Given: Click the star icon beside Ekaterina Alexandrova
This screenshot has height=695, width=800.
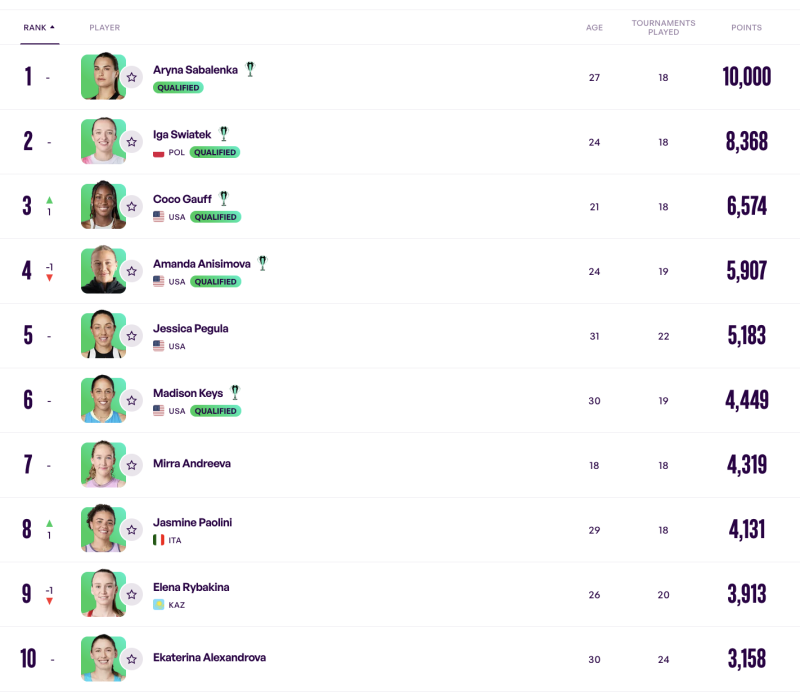Looking at the screenshot, I should click(132, 659).
